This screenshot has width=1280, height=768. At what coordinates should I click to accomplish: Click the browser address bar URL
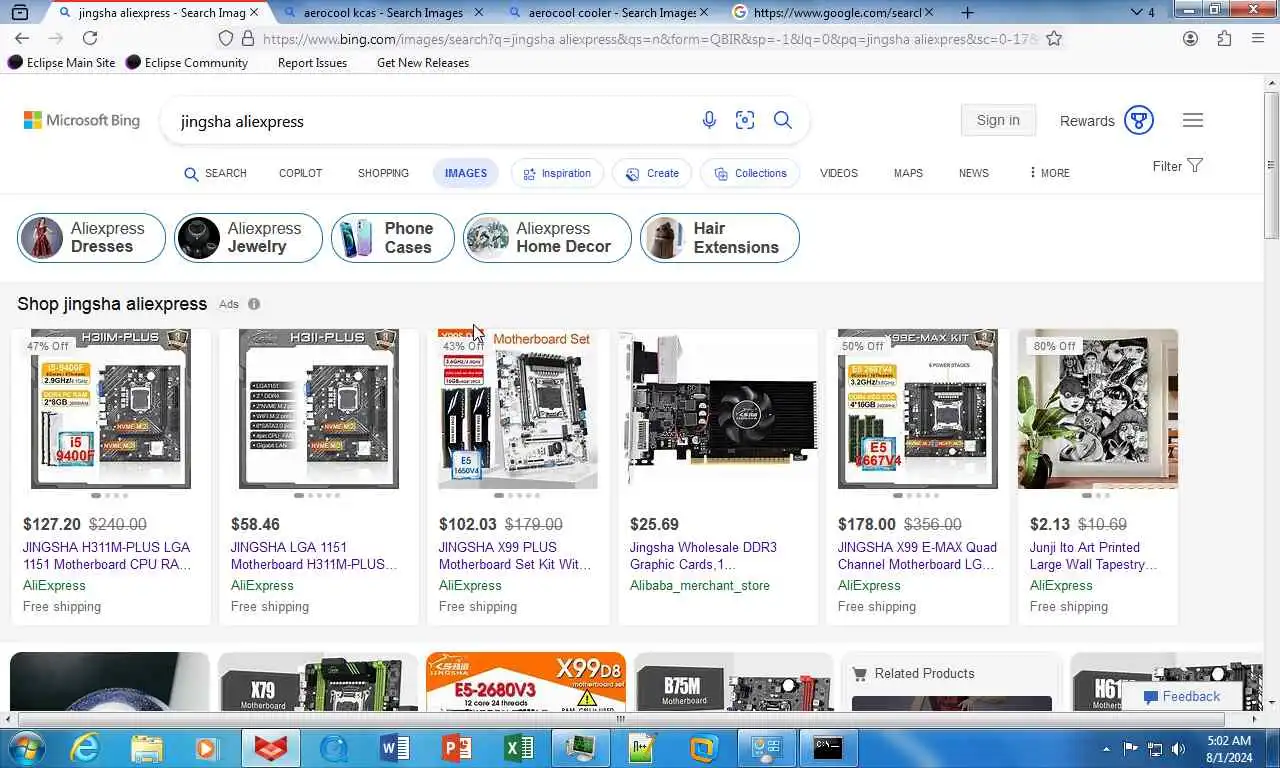pyautogui.click(x=650, y=39)
